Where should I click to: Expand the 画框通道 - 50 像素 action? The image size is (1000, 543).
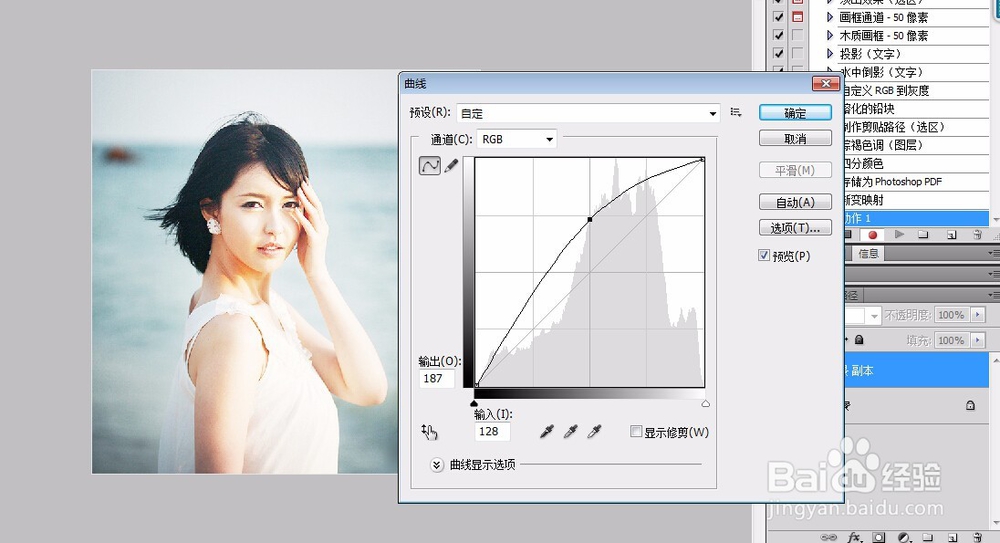pos(830,17)
